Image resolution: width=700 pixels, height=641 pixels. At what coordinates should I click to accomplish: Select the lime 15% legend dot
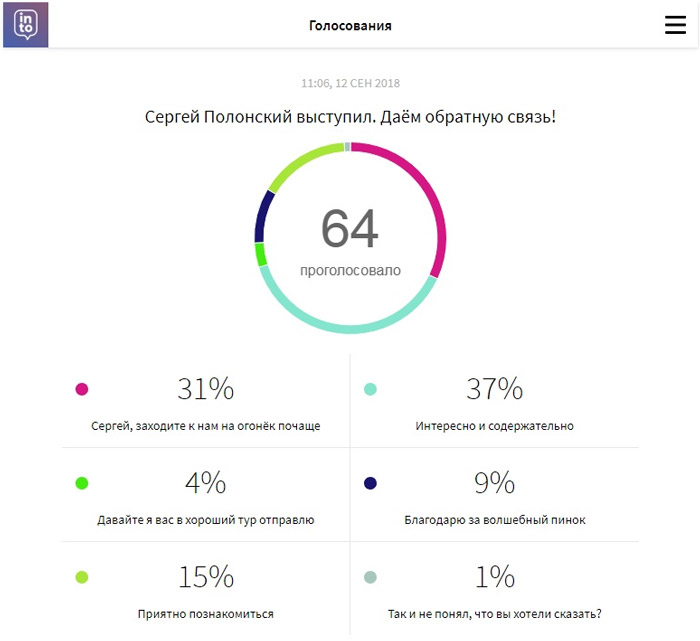coord(82,577)
